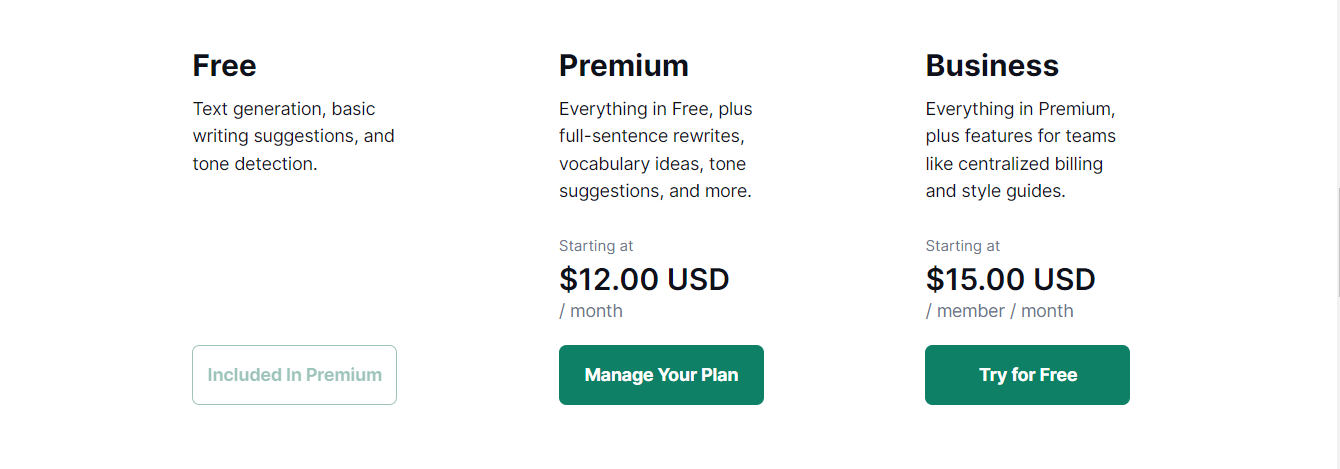
Task: Click the $15.00 USD price text
Action: [x=1010, y=279]
